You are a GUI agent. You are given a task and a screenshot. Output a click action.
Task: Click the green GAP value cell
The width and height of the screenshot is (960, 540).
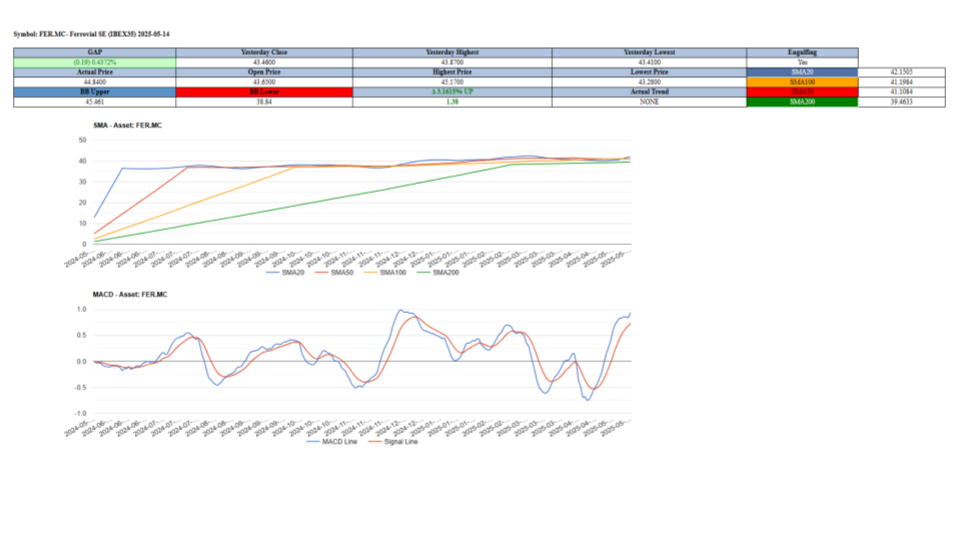[94, 62]
